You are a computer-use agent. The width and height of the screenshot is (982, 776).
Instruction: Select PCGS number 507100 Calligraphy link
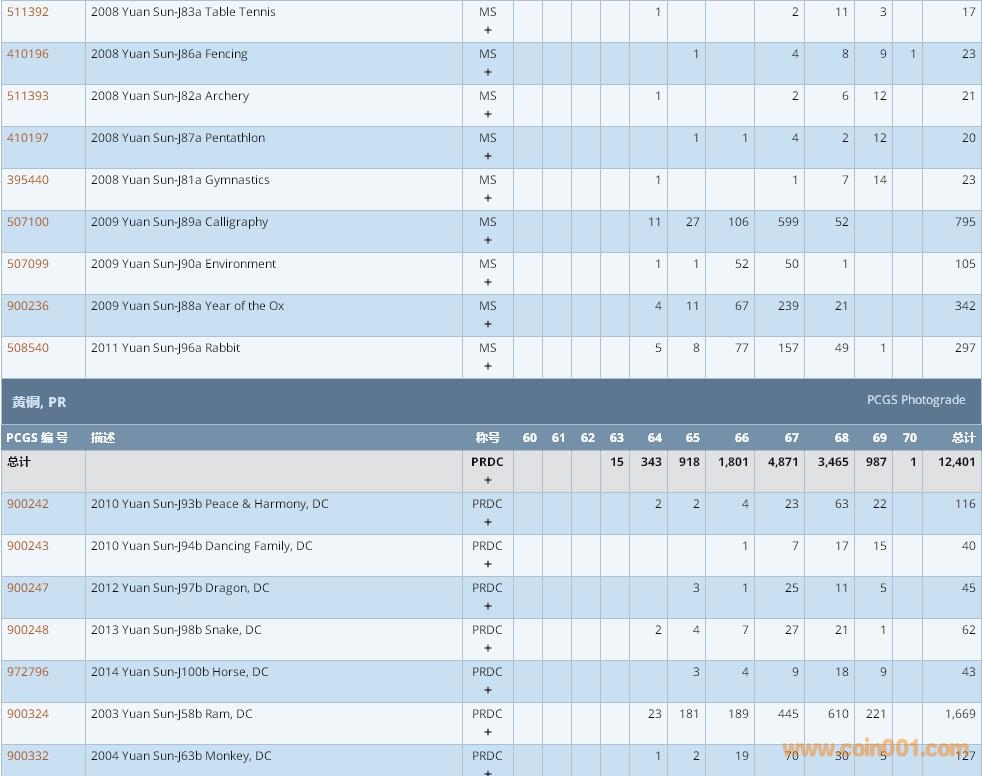tap(28, 222)
